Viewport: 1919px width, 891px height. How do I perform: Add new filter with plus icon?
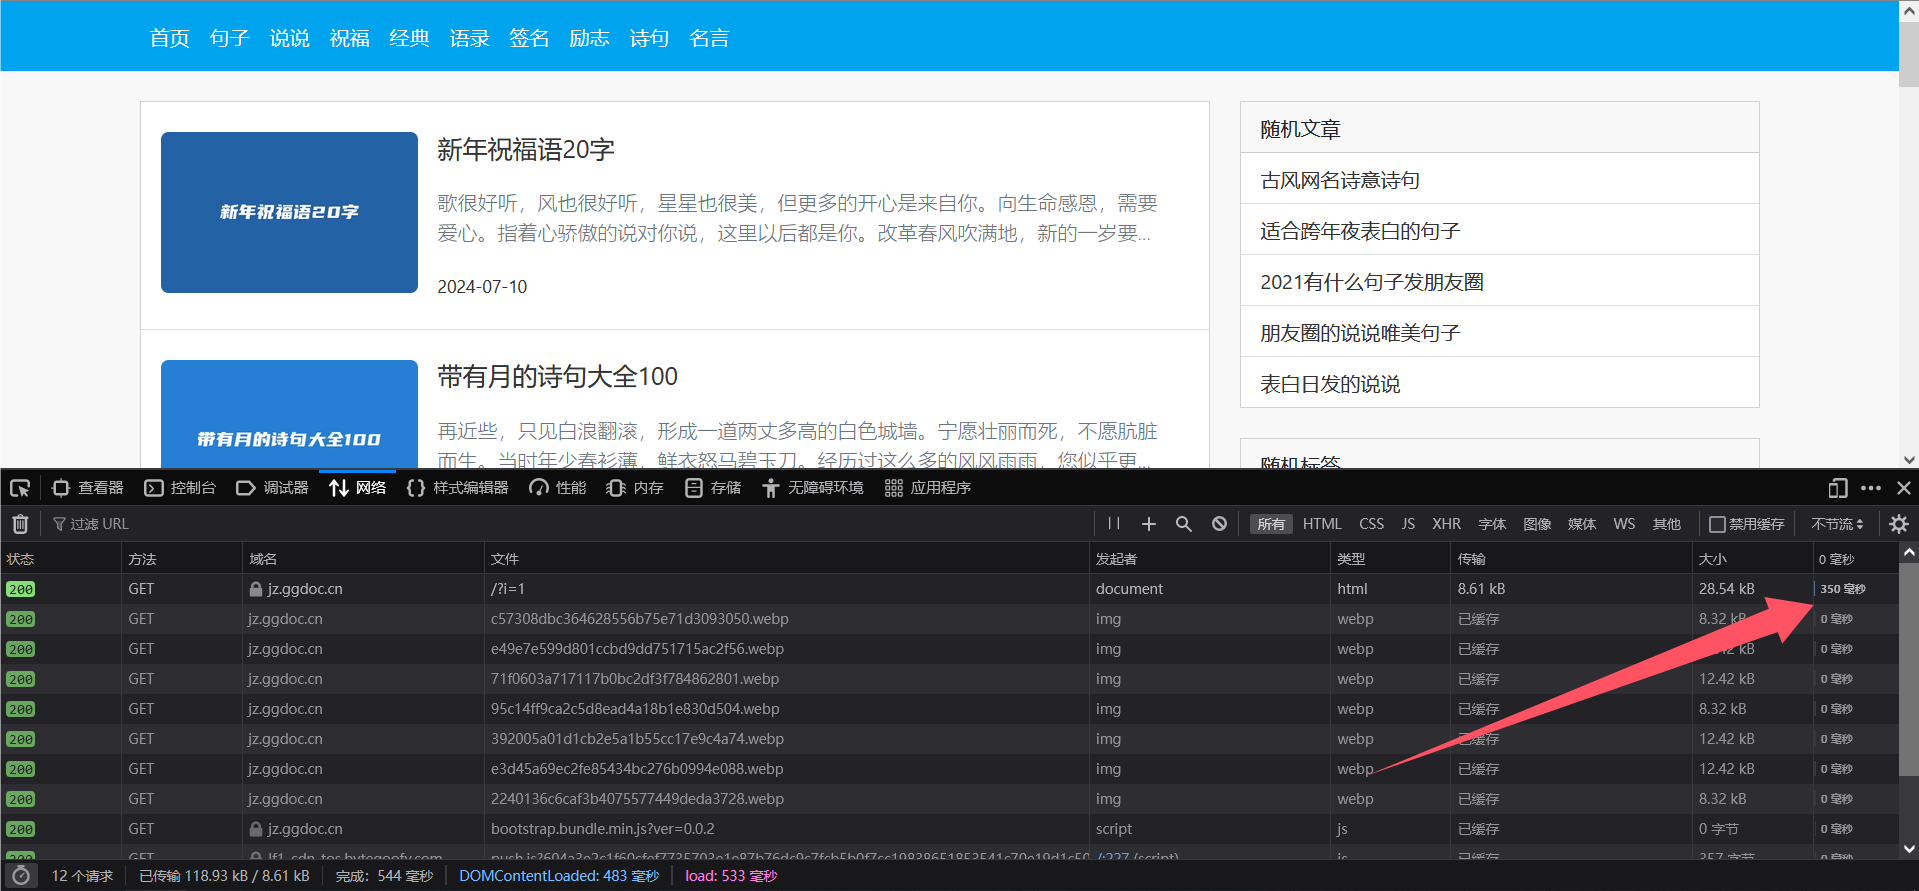point(1149,524)
